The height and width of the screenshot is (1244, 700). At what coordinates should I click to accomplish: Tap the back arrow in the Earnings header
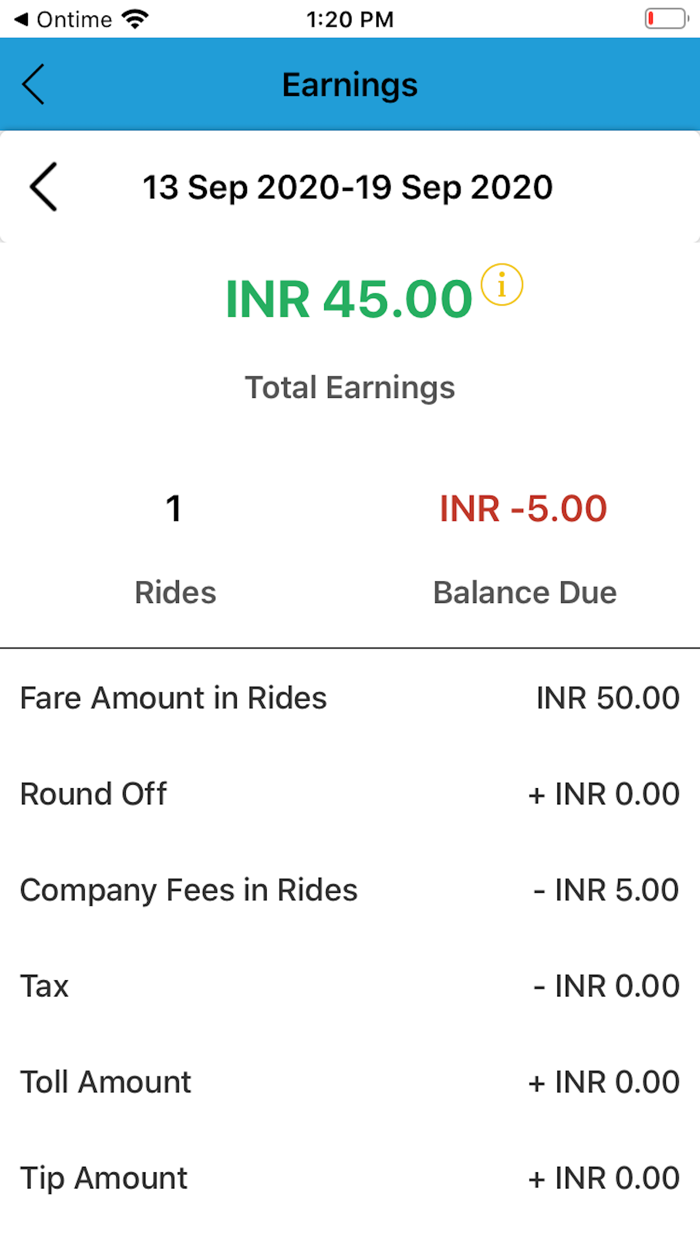pyautogui.click(x=33, y=85)
